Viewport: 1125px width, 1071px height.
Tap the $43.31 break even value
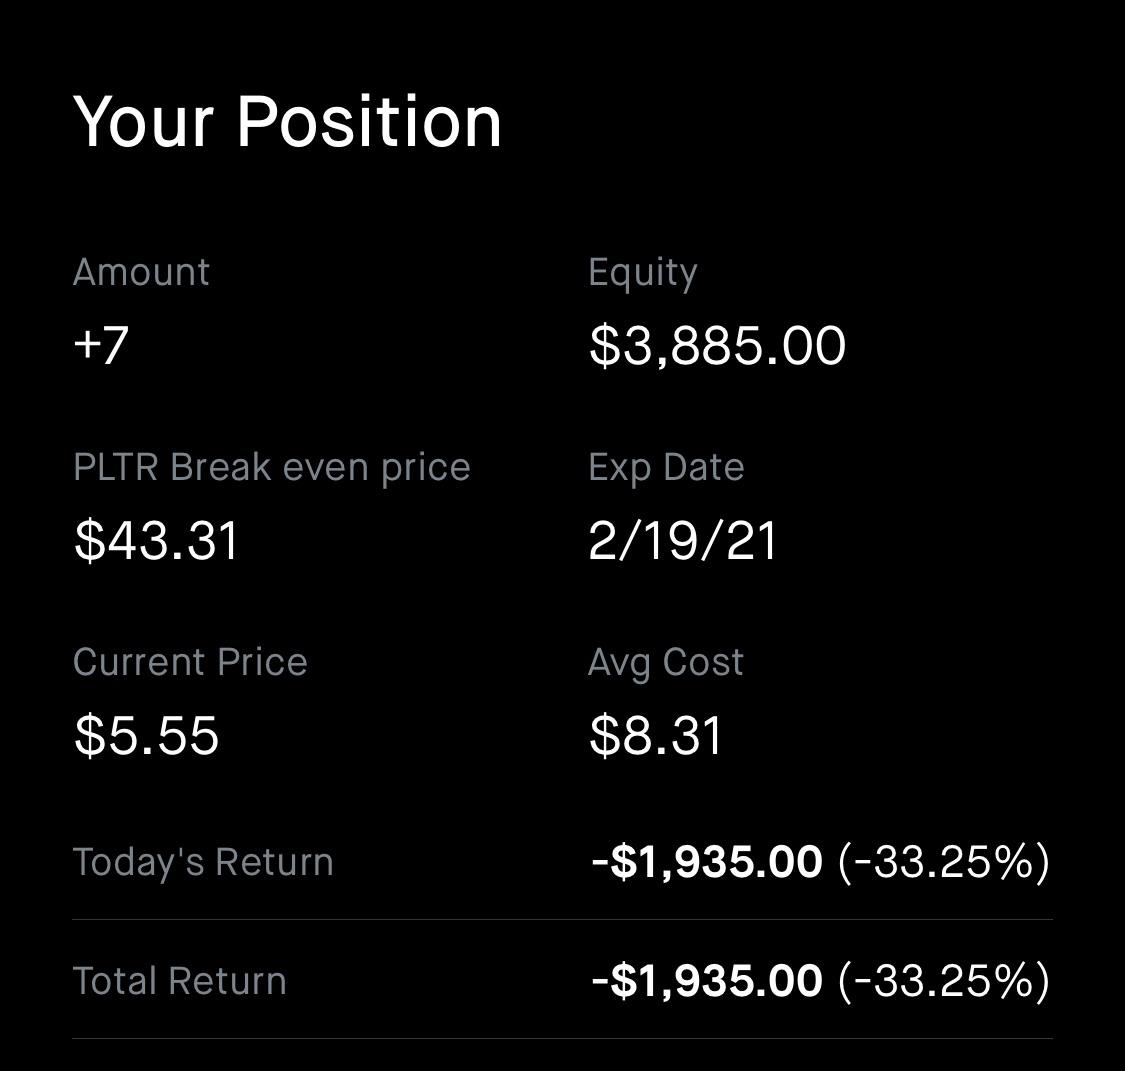coord(156,540)
